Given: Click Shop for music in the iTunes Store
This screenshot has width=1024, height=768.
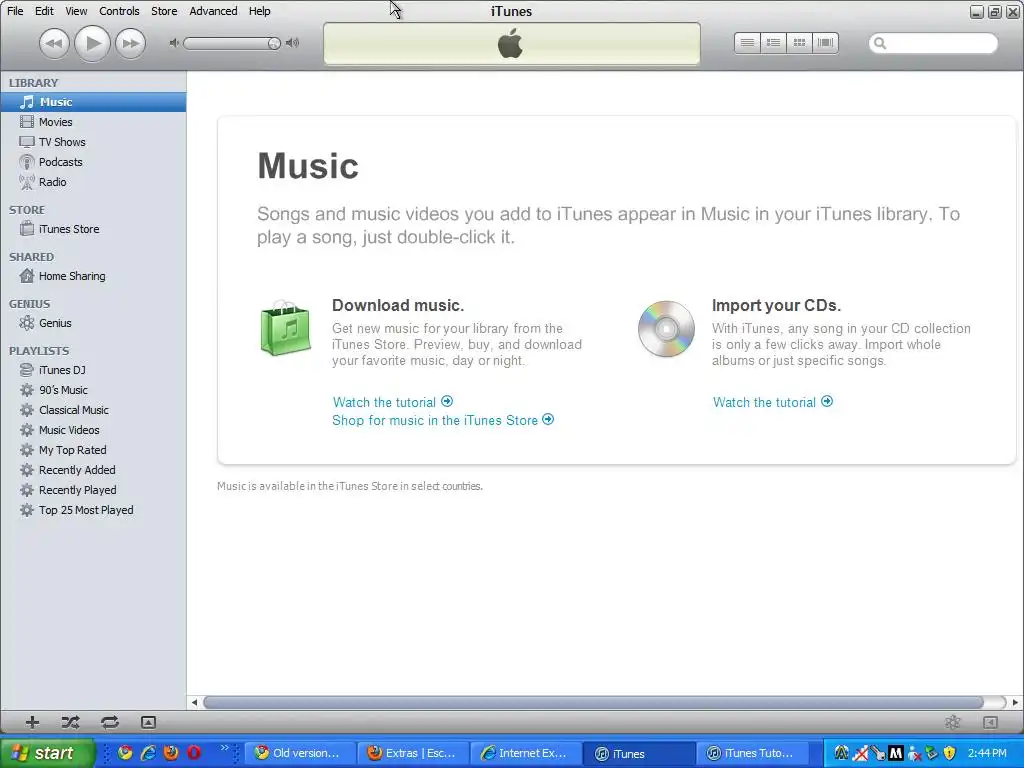Looking at the screenshot, I should click(x=443, y=421).
